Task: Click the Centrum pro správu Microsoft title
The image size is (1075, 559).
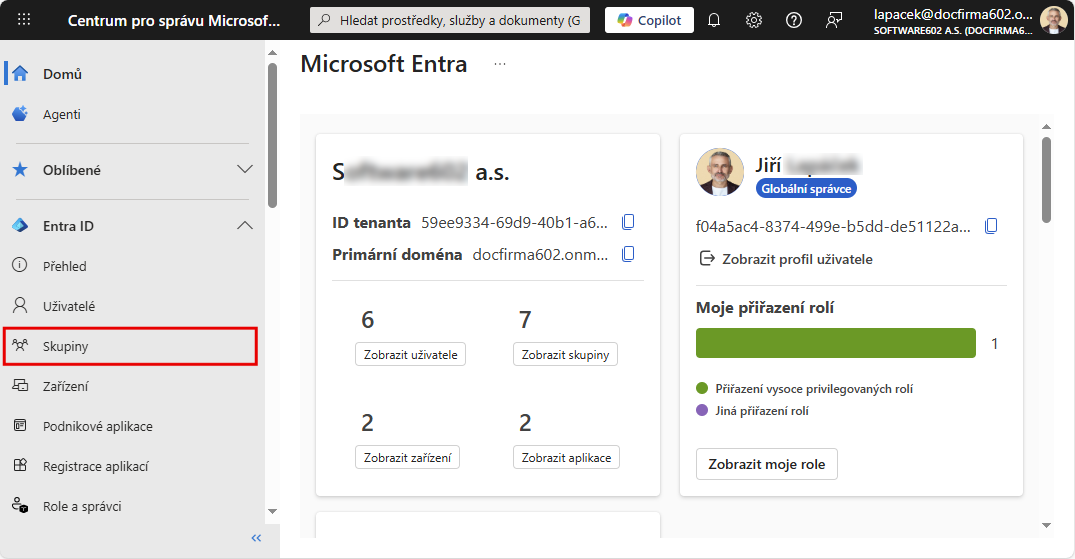Action: click(x=173, y=21)
